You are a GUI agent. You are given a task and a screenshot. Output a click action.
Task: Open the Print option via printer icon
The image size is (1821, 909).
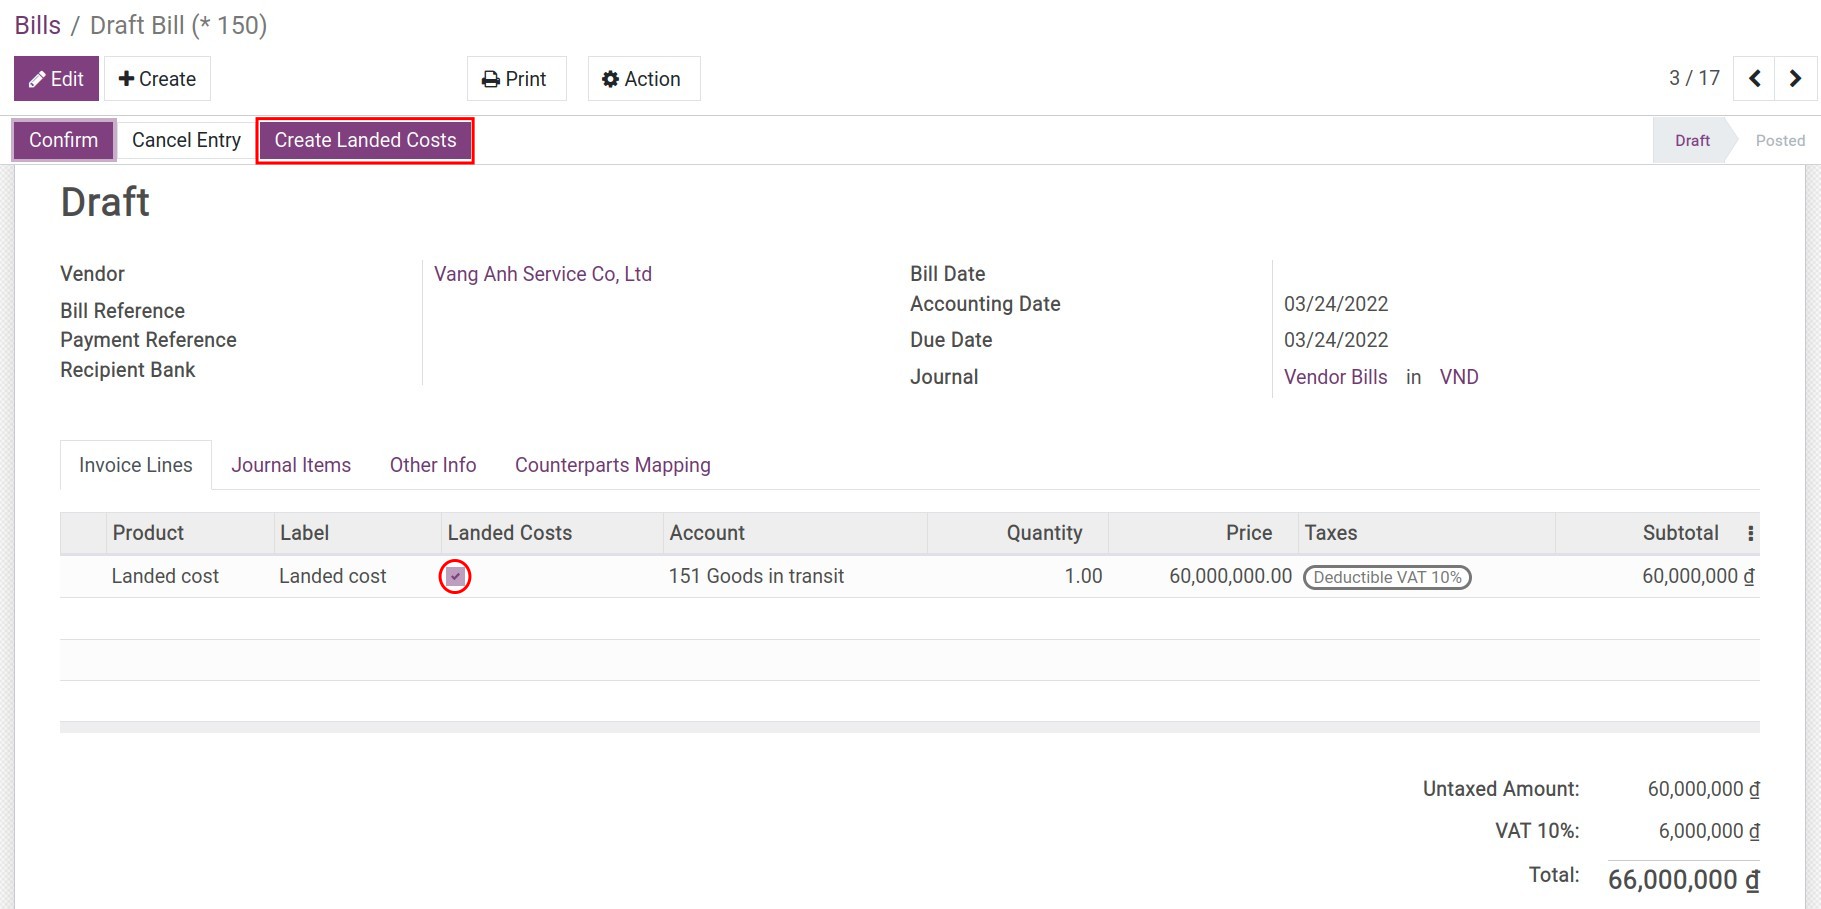click(x=490, y=78)
